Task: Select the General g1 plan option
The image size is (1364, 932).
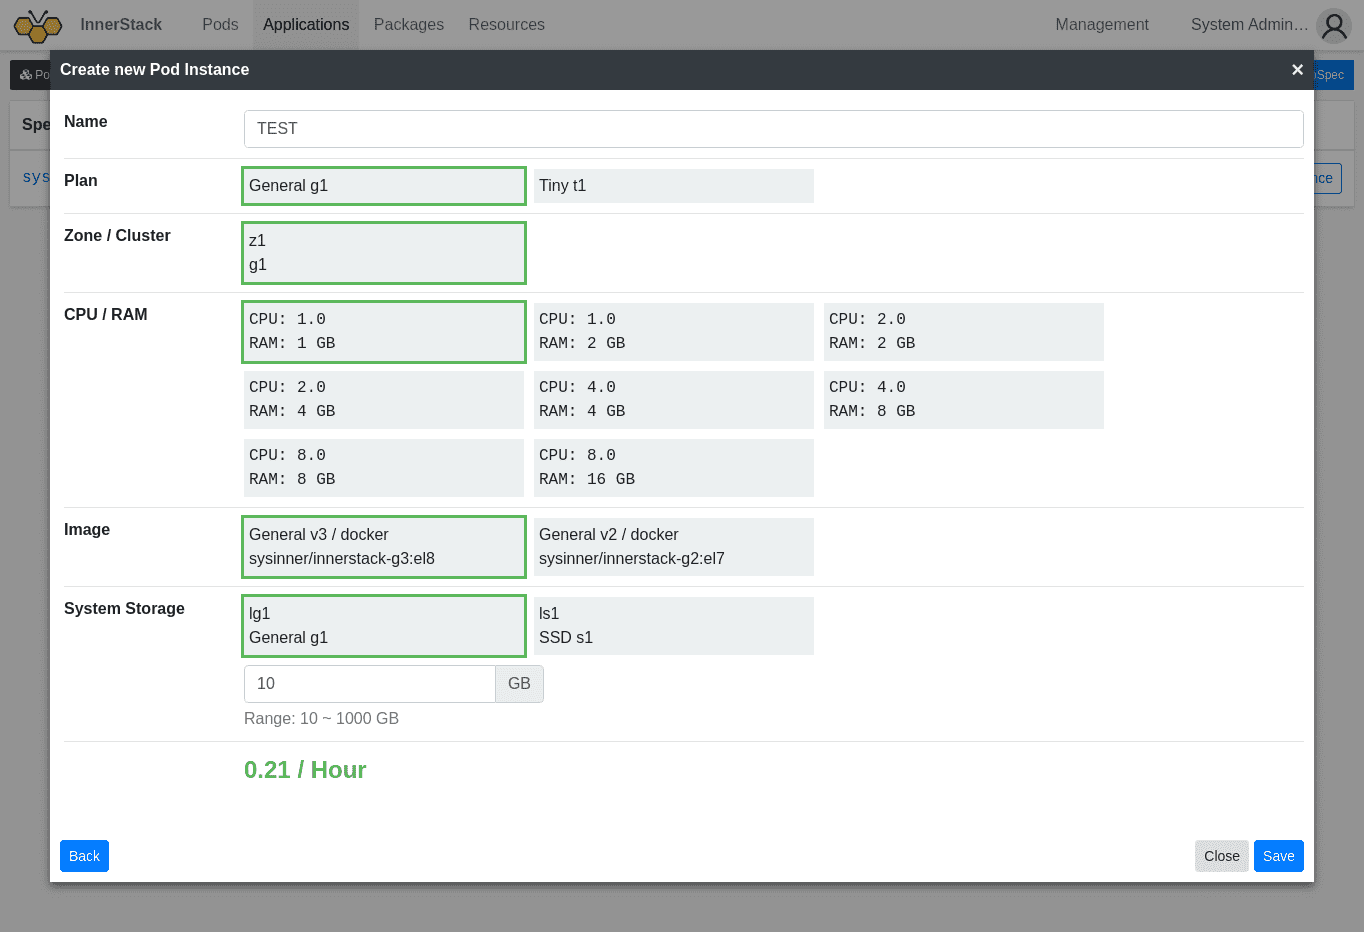Action: [384, 186]
